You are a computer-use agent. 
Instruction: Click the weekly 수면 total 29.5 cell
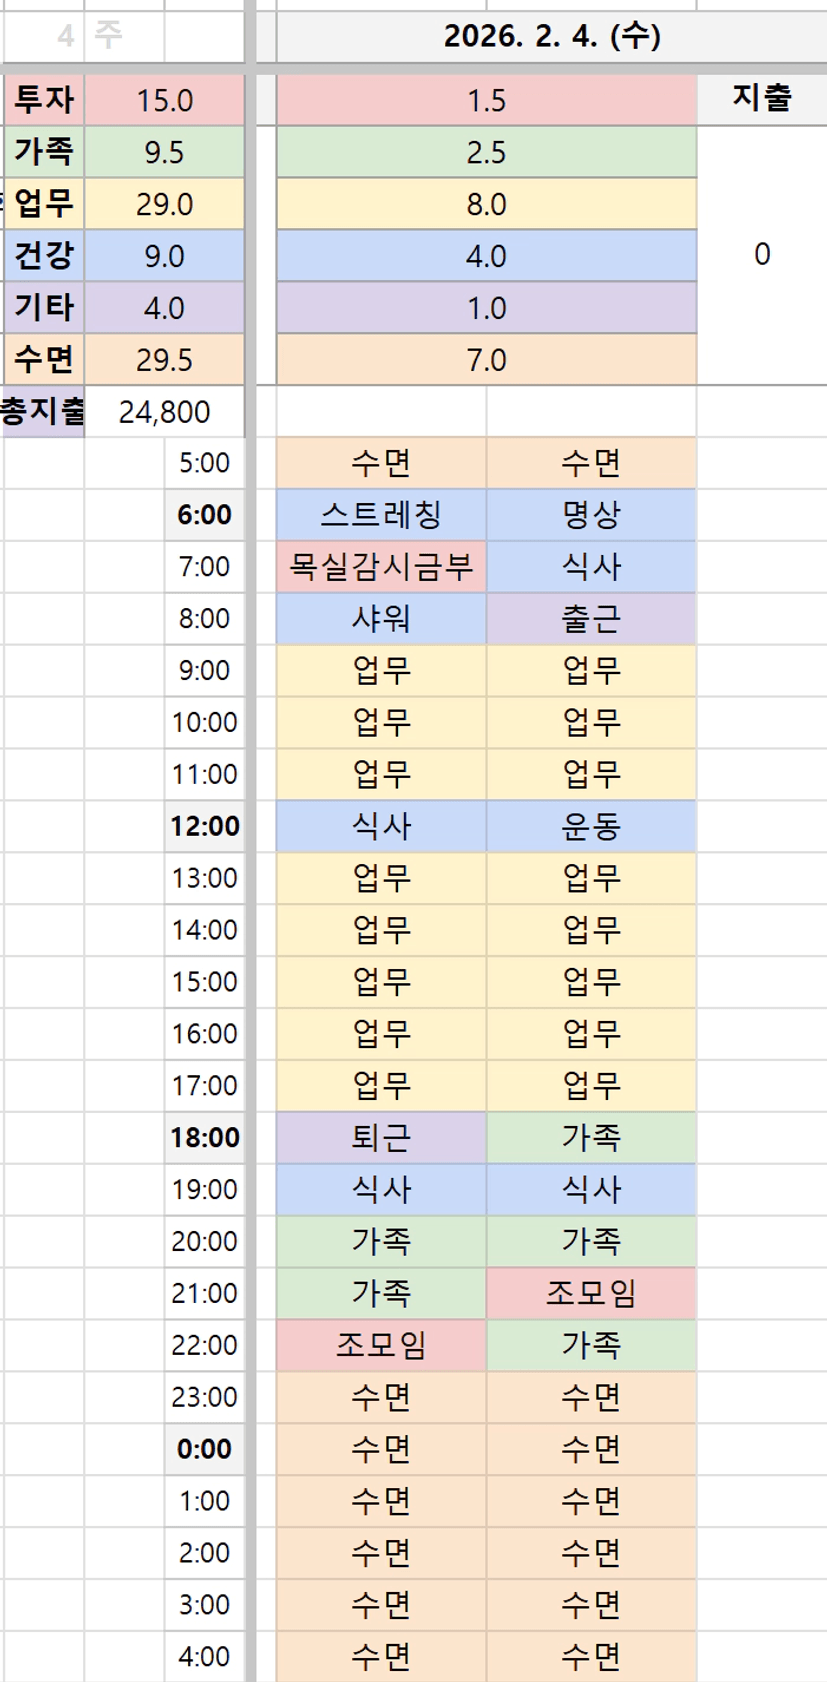(x=164, y=360)
